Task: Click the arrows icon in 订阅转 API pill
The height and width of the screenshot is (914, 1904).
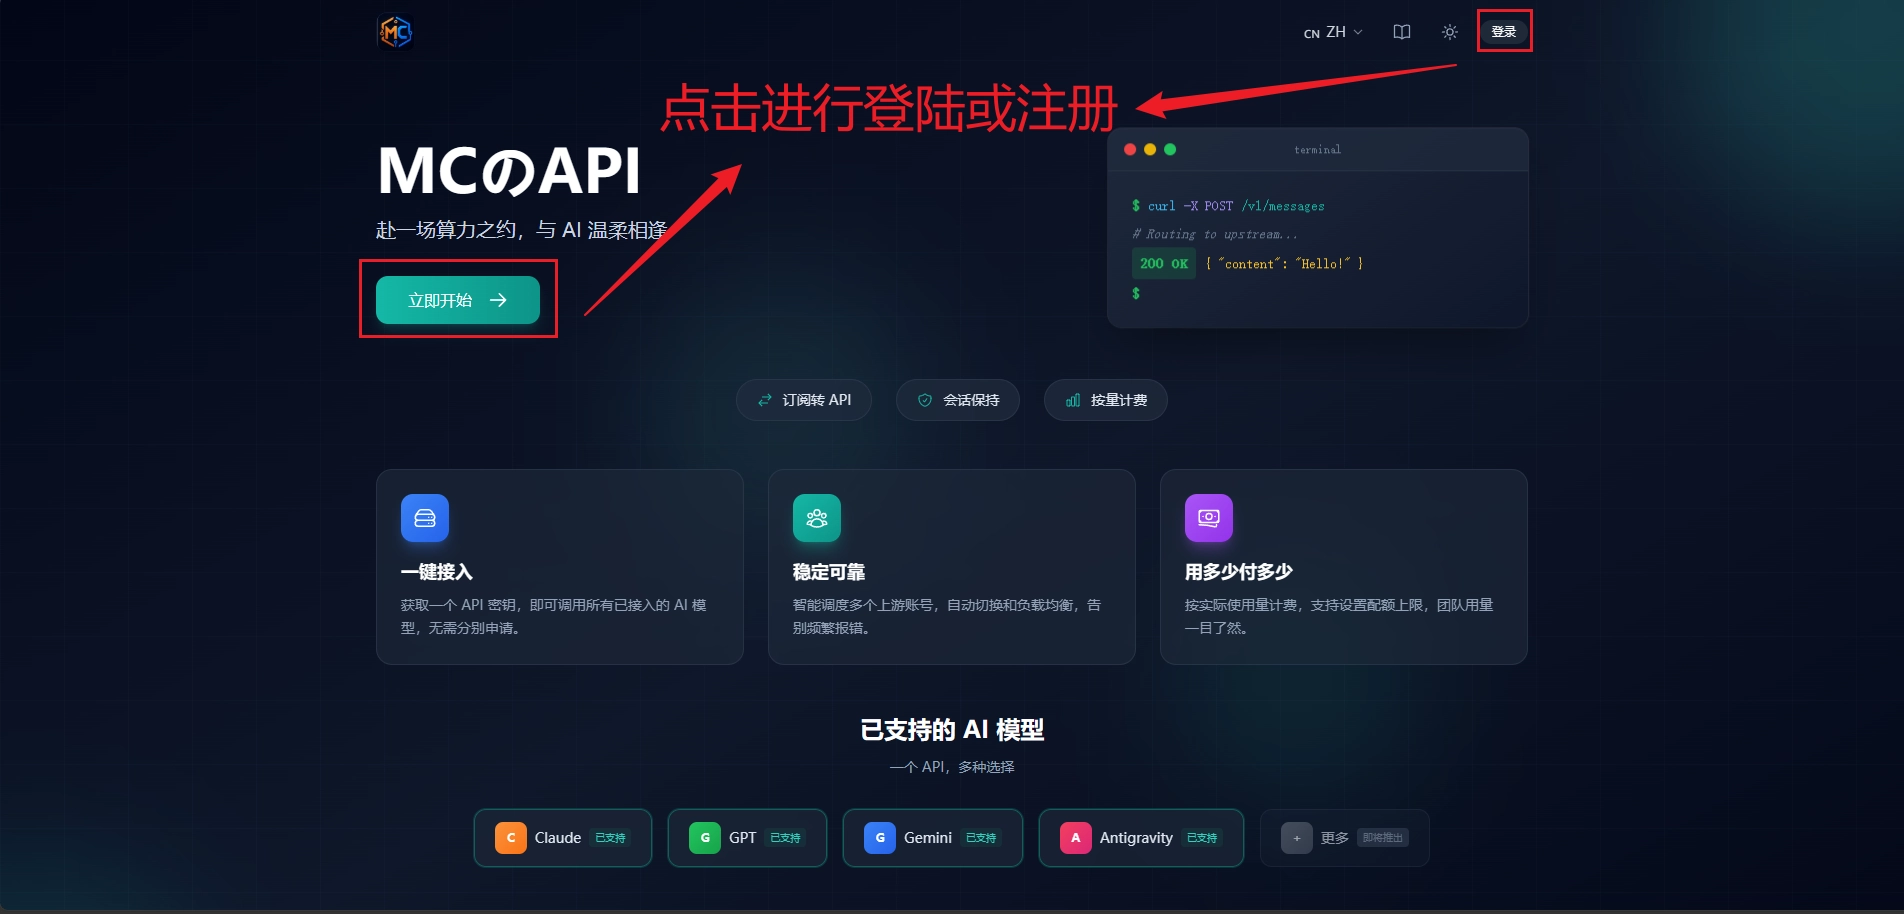Action: 765,400
